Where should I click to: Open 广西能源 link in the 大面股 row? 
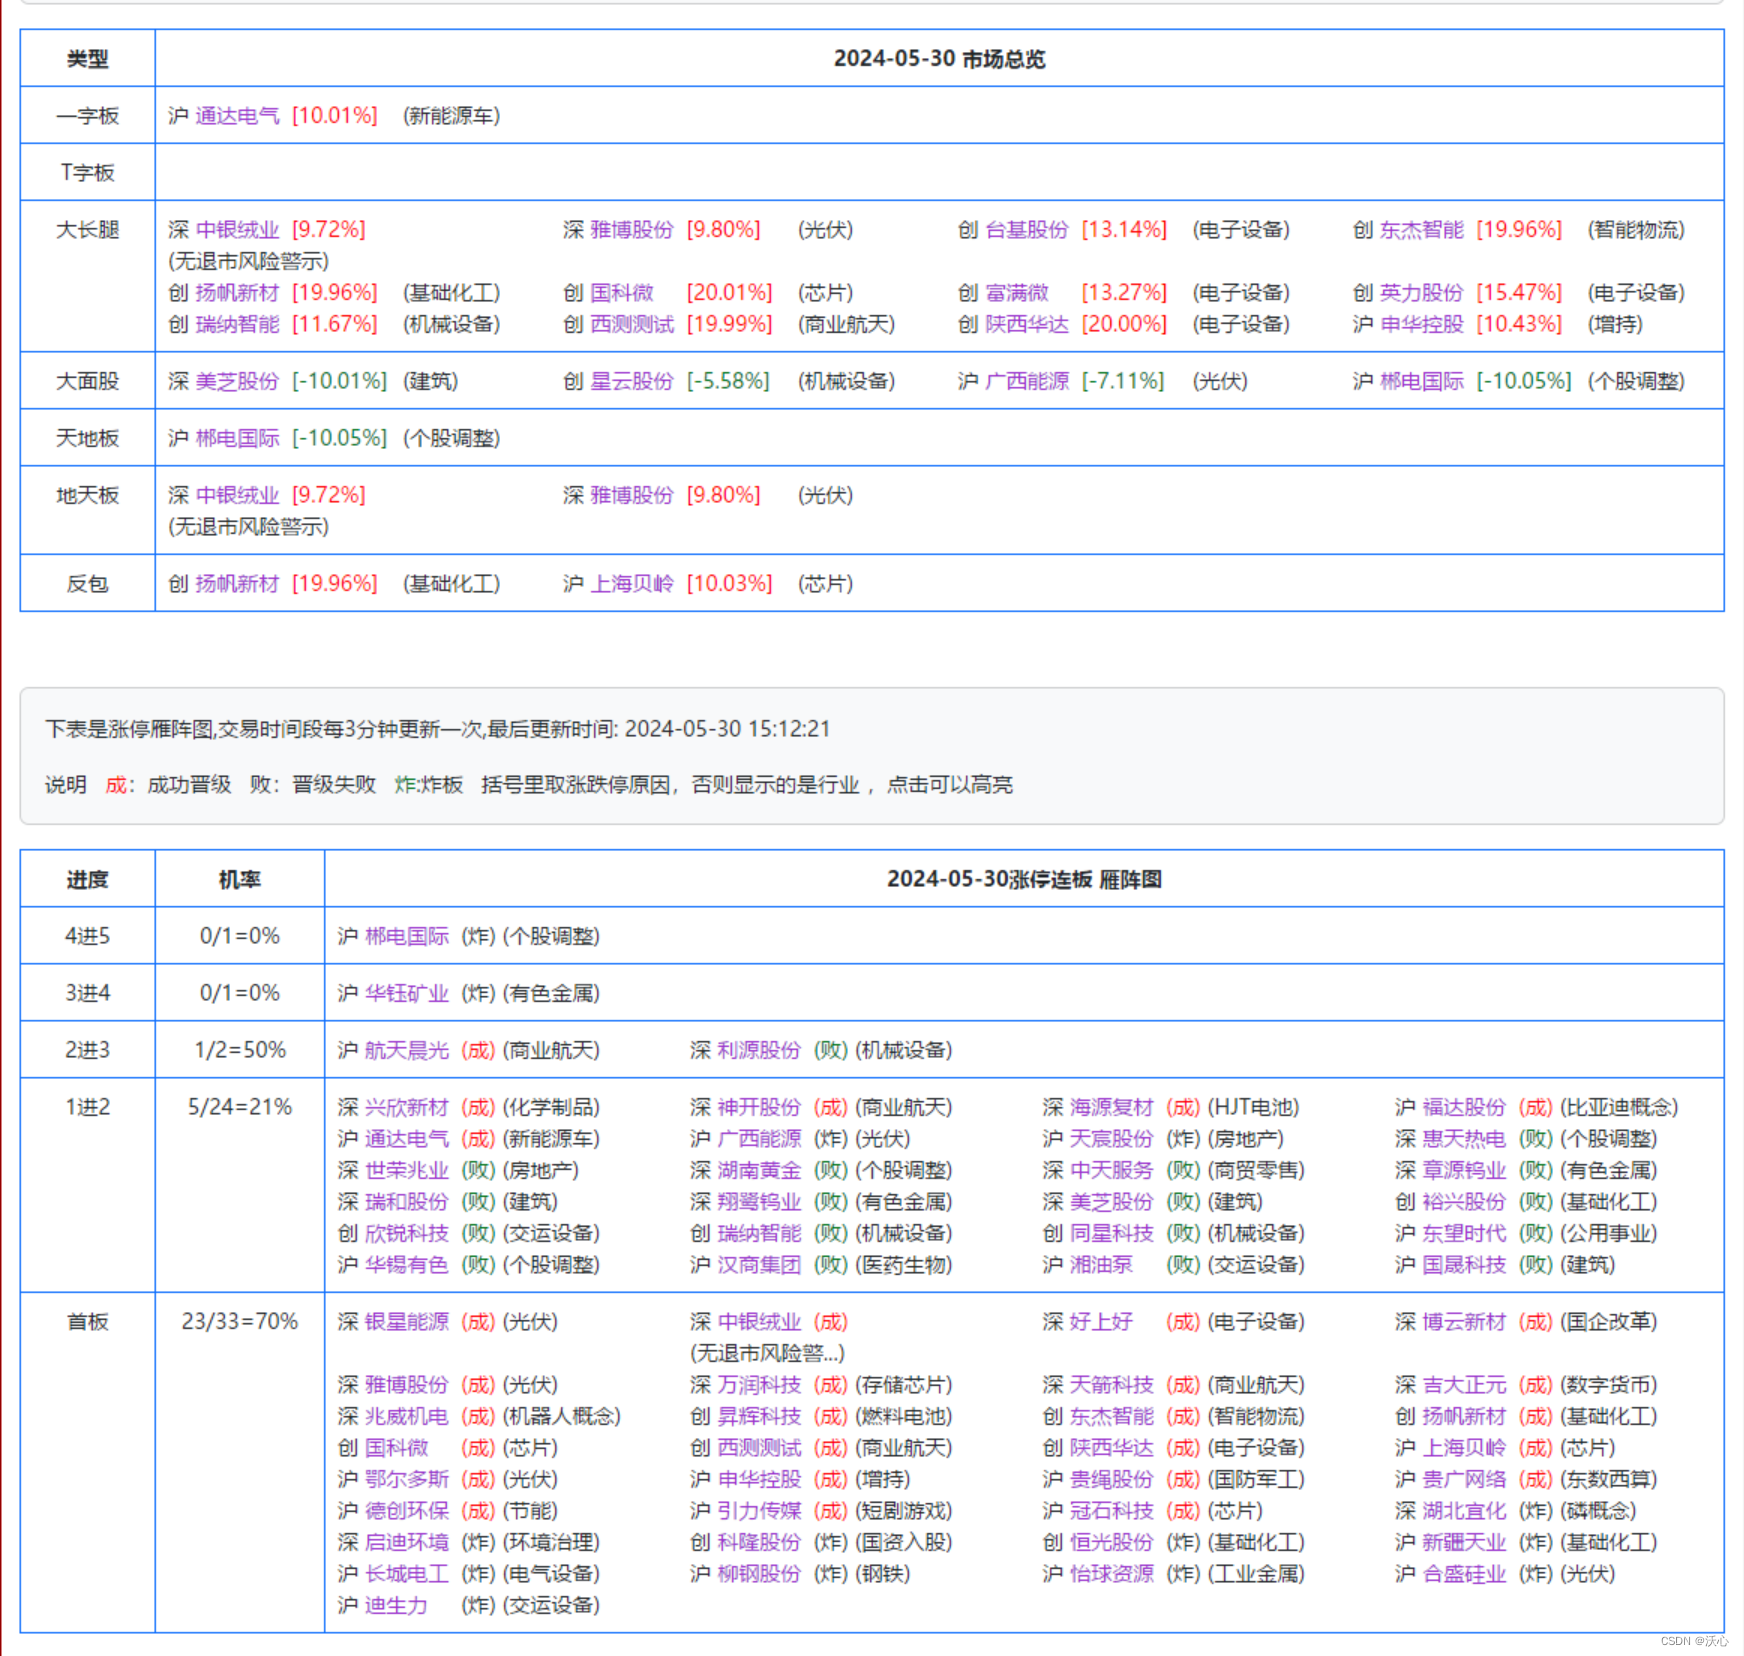point(1027,382)
